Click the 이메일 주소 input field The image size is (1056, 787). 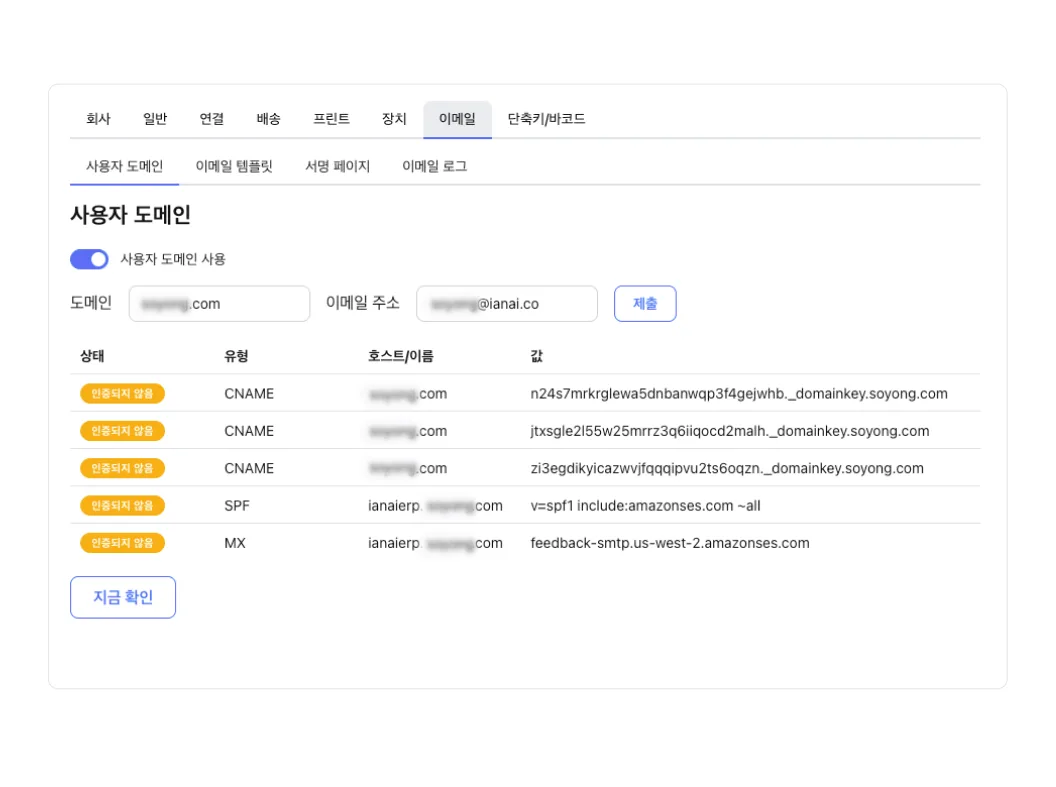coord(507,303)
